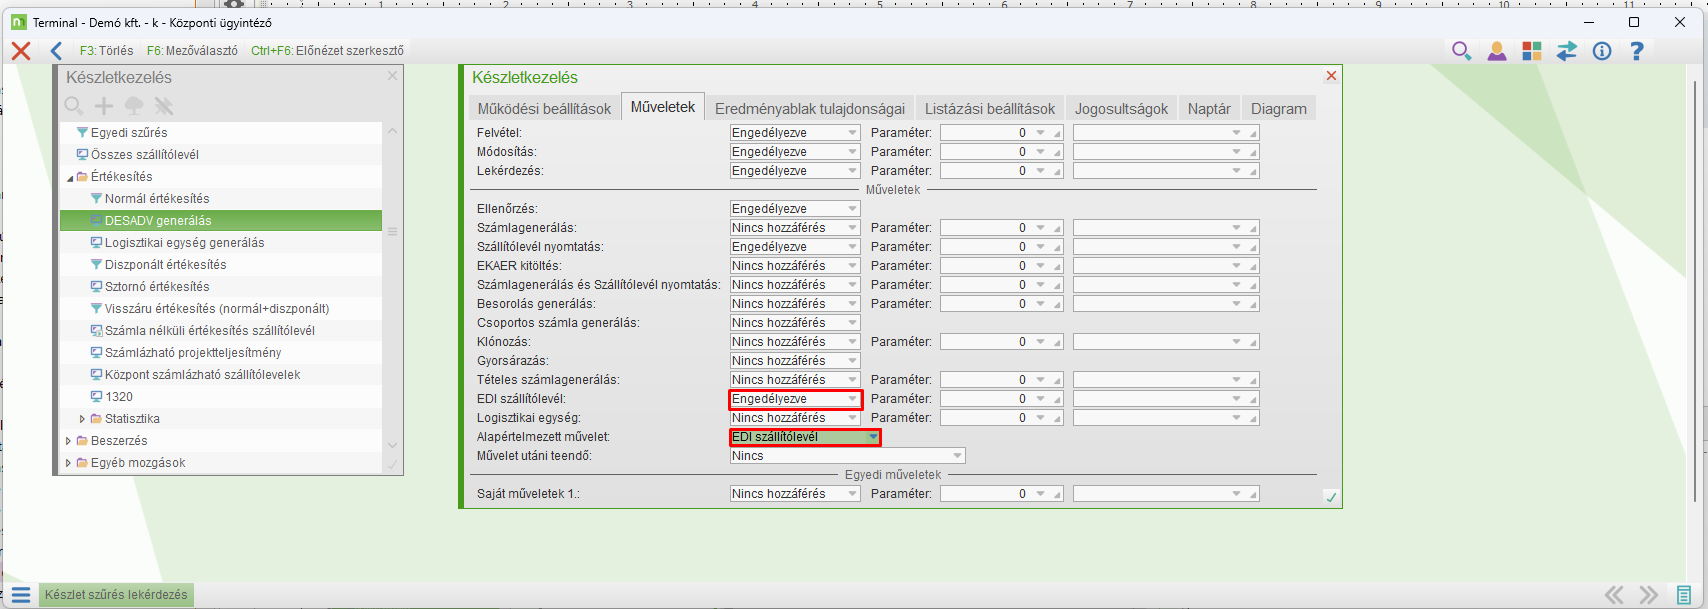Select Sztornó értékesítés tree item

click(x=221, y=287)
